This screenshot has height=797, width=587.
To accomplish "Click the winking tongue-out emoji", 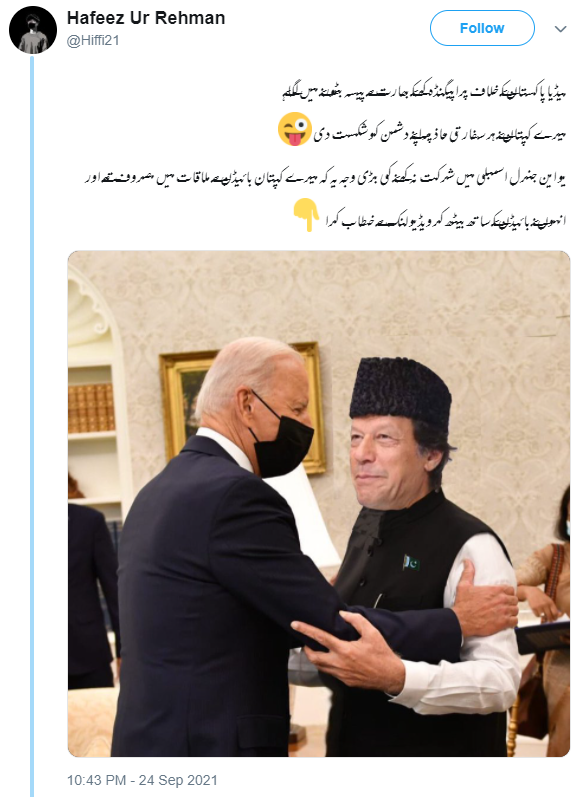I will tap(295, 129).
